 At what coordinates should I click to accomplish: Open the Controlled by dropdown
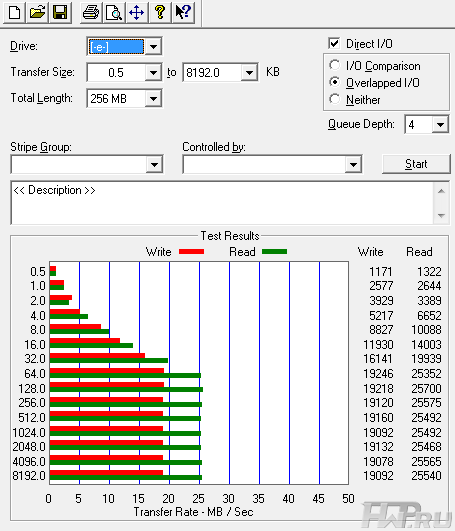pos(353,165)
